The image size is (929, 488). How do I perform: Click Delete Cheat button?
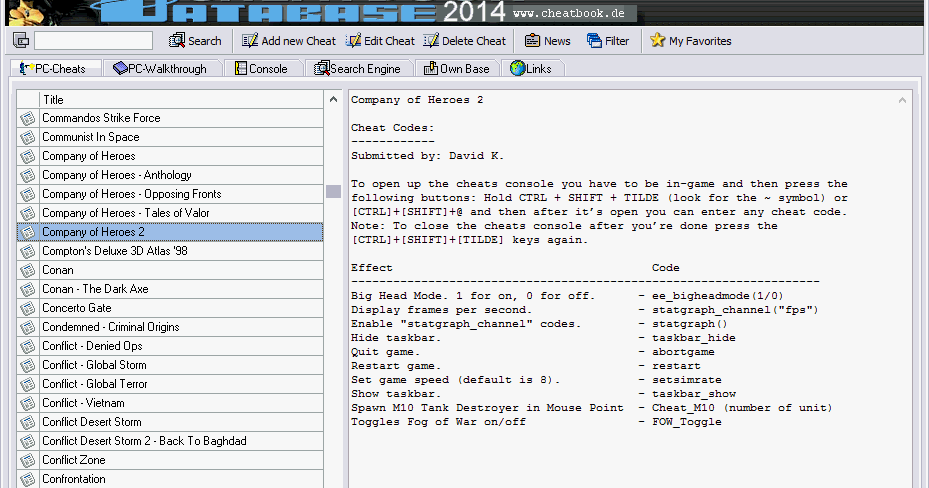click(x=465, y=41)
